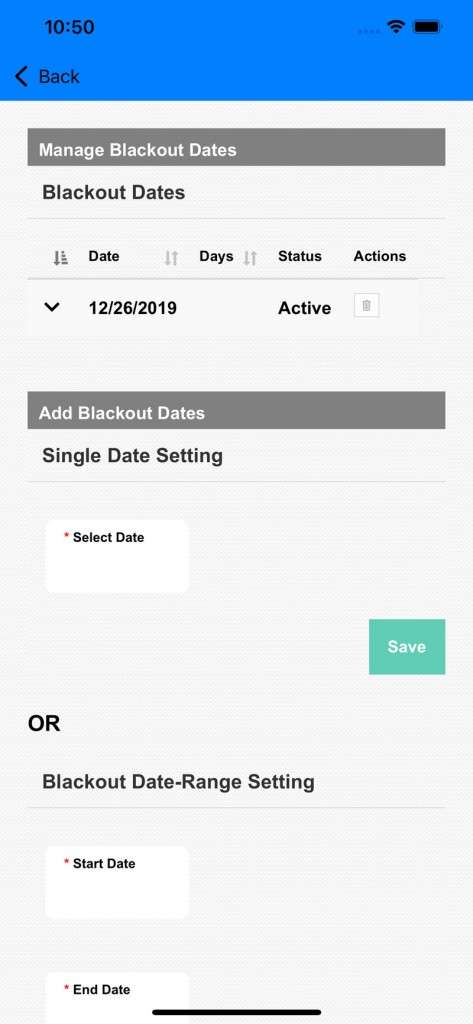Tap the Back chevron icon

(22, 76)
